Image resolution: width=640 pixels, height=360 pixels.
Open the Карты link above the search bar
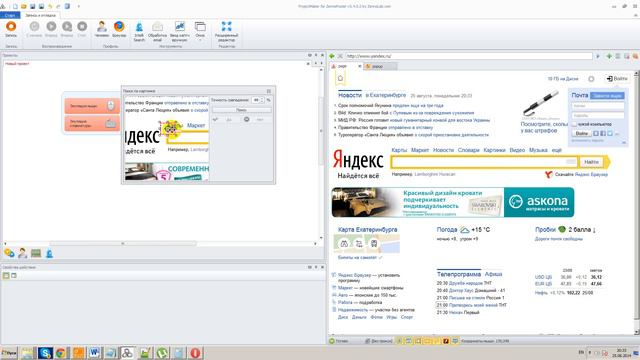(x=399, y=150)
